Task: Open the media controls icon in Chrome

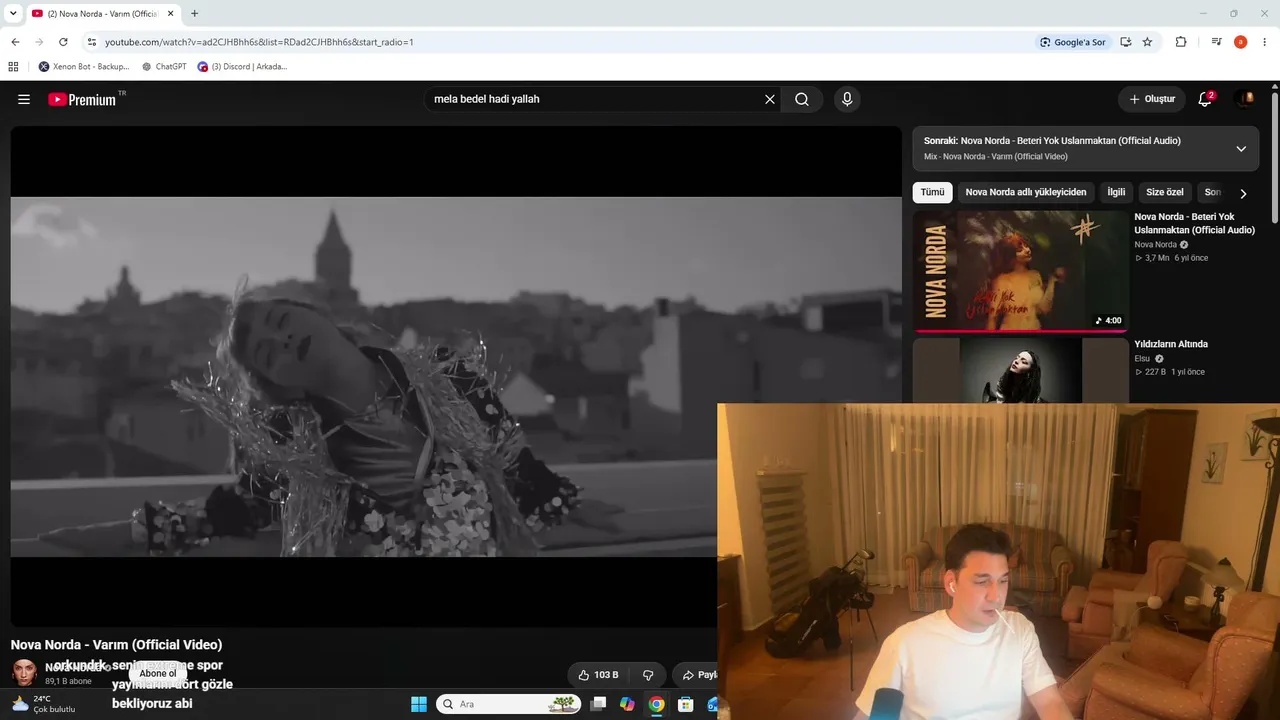Action: pos(1216,42)
